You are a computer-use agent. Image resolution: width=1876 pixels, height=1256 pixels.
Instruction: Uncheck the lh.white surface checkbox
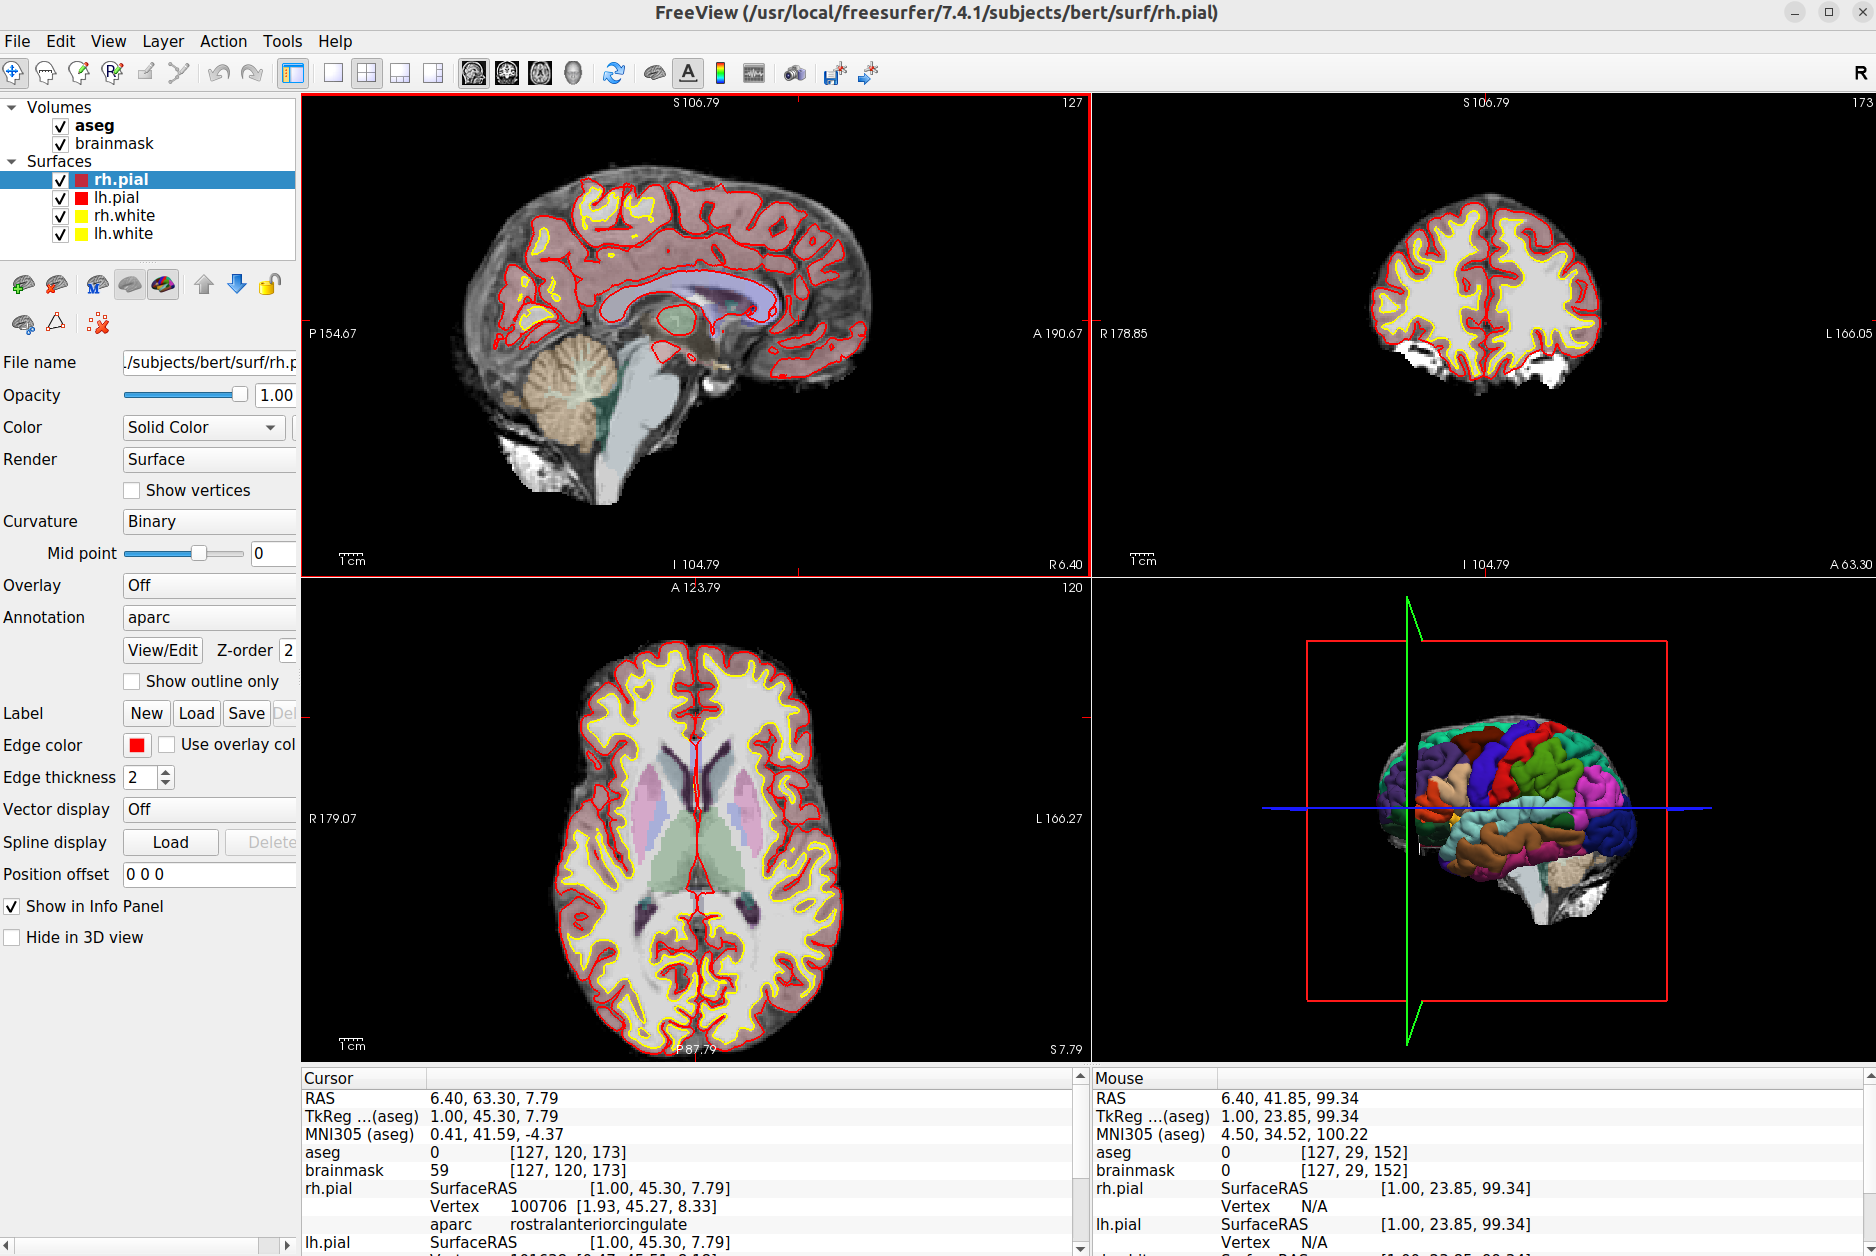tap(60, 233)
